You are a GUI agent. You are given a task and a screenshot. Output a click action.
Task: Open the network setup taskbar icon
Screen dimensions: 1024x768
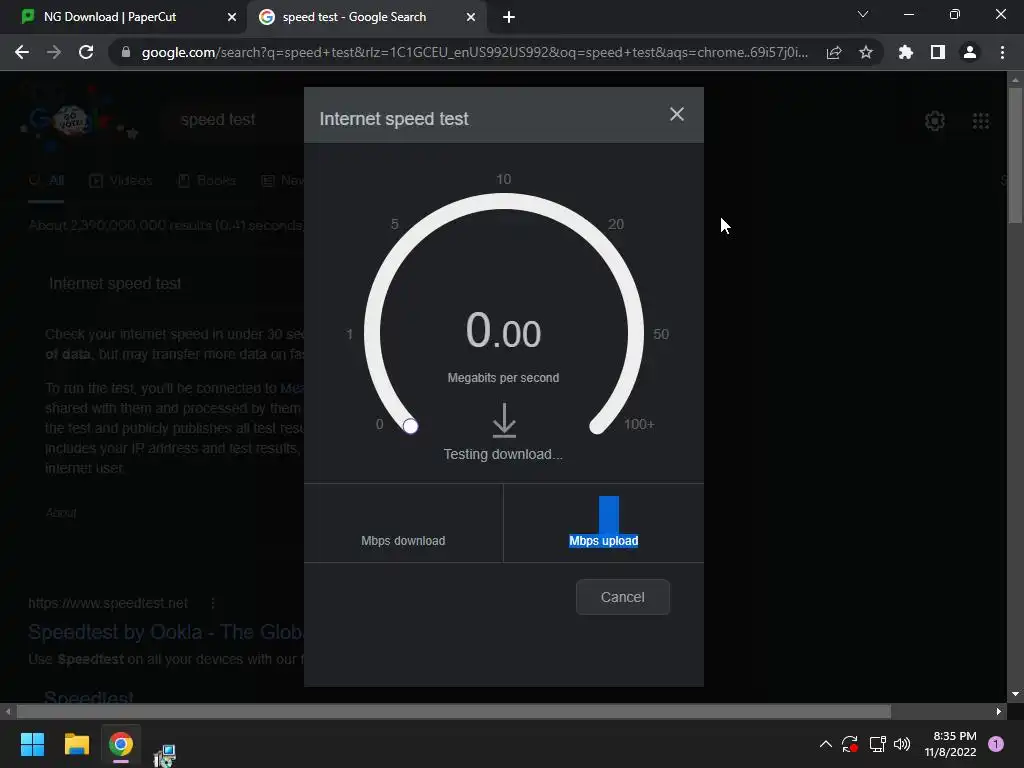(165, 755)
